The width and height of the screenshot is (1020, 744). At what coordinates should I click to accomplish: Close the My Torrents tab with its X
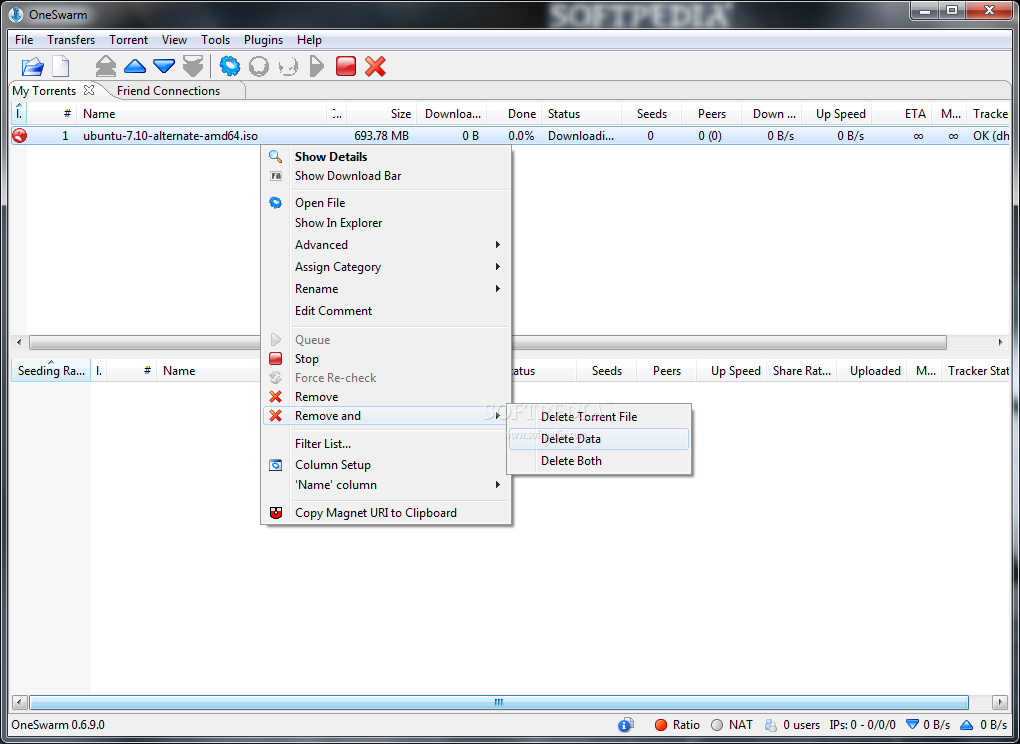point(89,90)
